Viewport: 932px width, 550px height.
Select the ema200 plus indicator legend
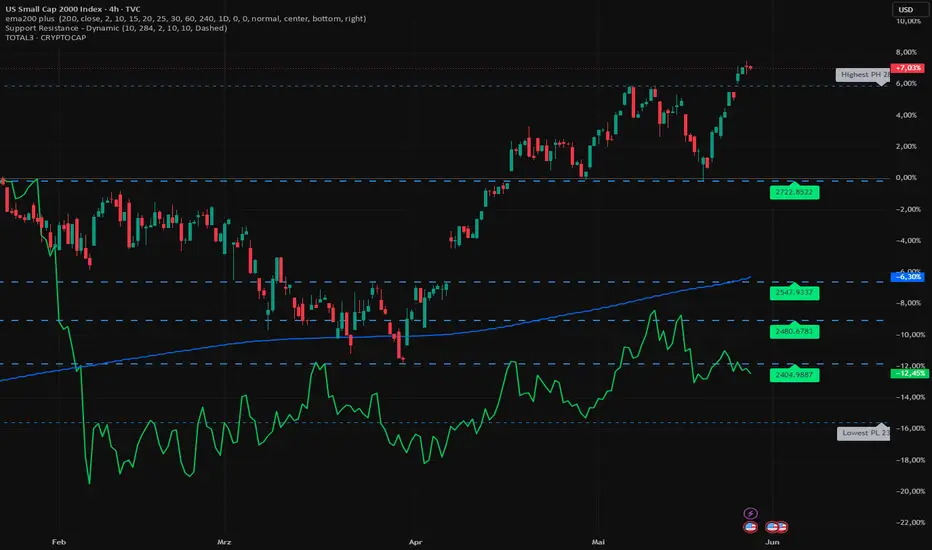[185, 18]
